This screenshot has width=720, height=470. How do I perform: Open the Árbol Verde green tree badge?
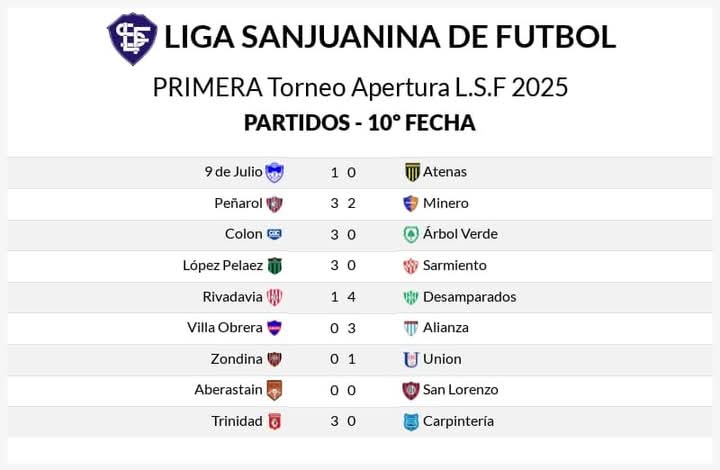pos(411,235)
